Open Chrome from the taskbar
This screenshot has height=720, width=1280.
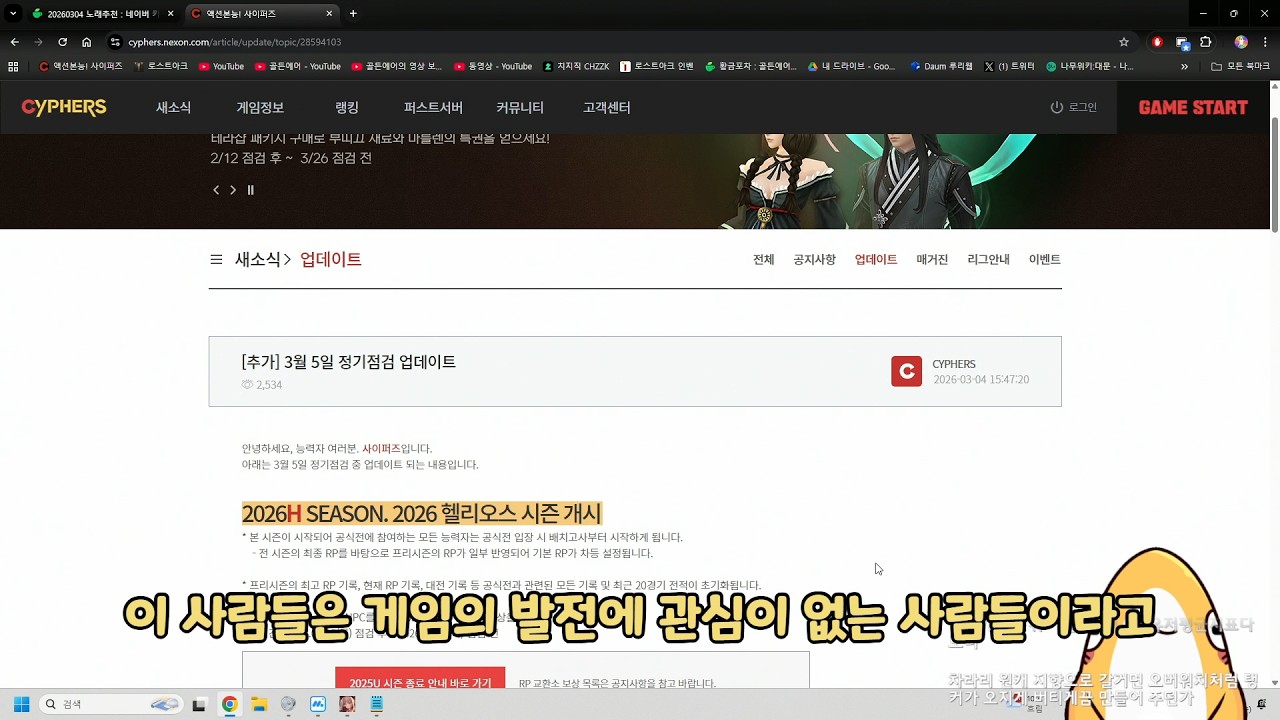[x=229, y=704]
